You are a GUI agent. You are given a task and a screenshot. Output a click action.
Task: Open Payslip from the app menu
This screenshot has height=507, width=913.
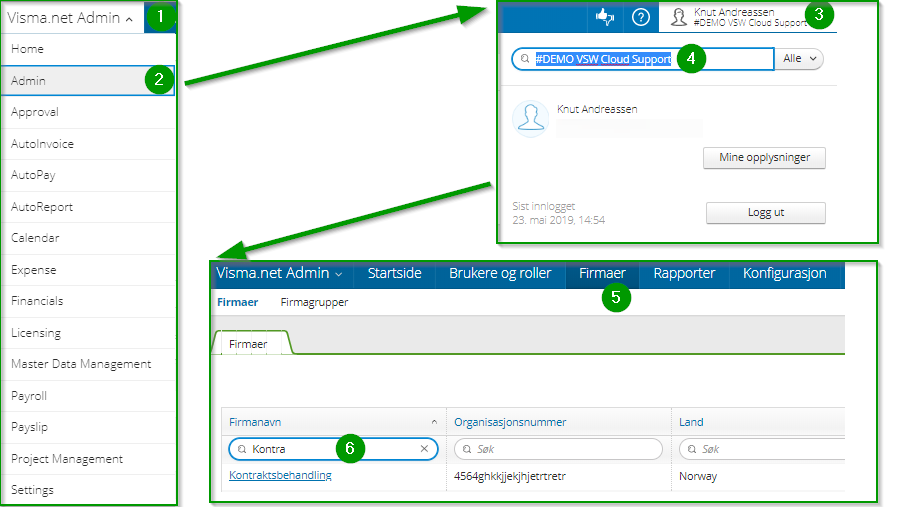(89, 427)
